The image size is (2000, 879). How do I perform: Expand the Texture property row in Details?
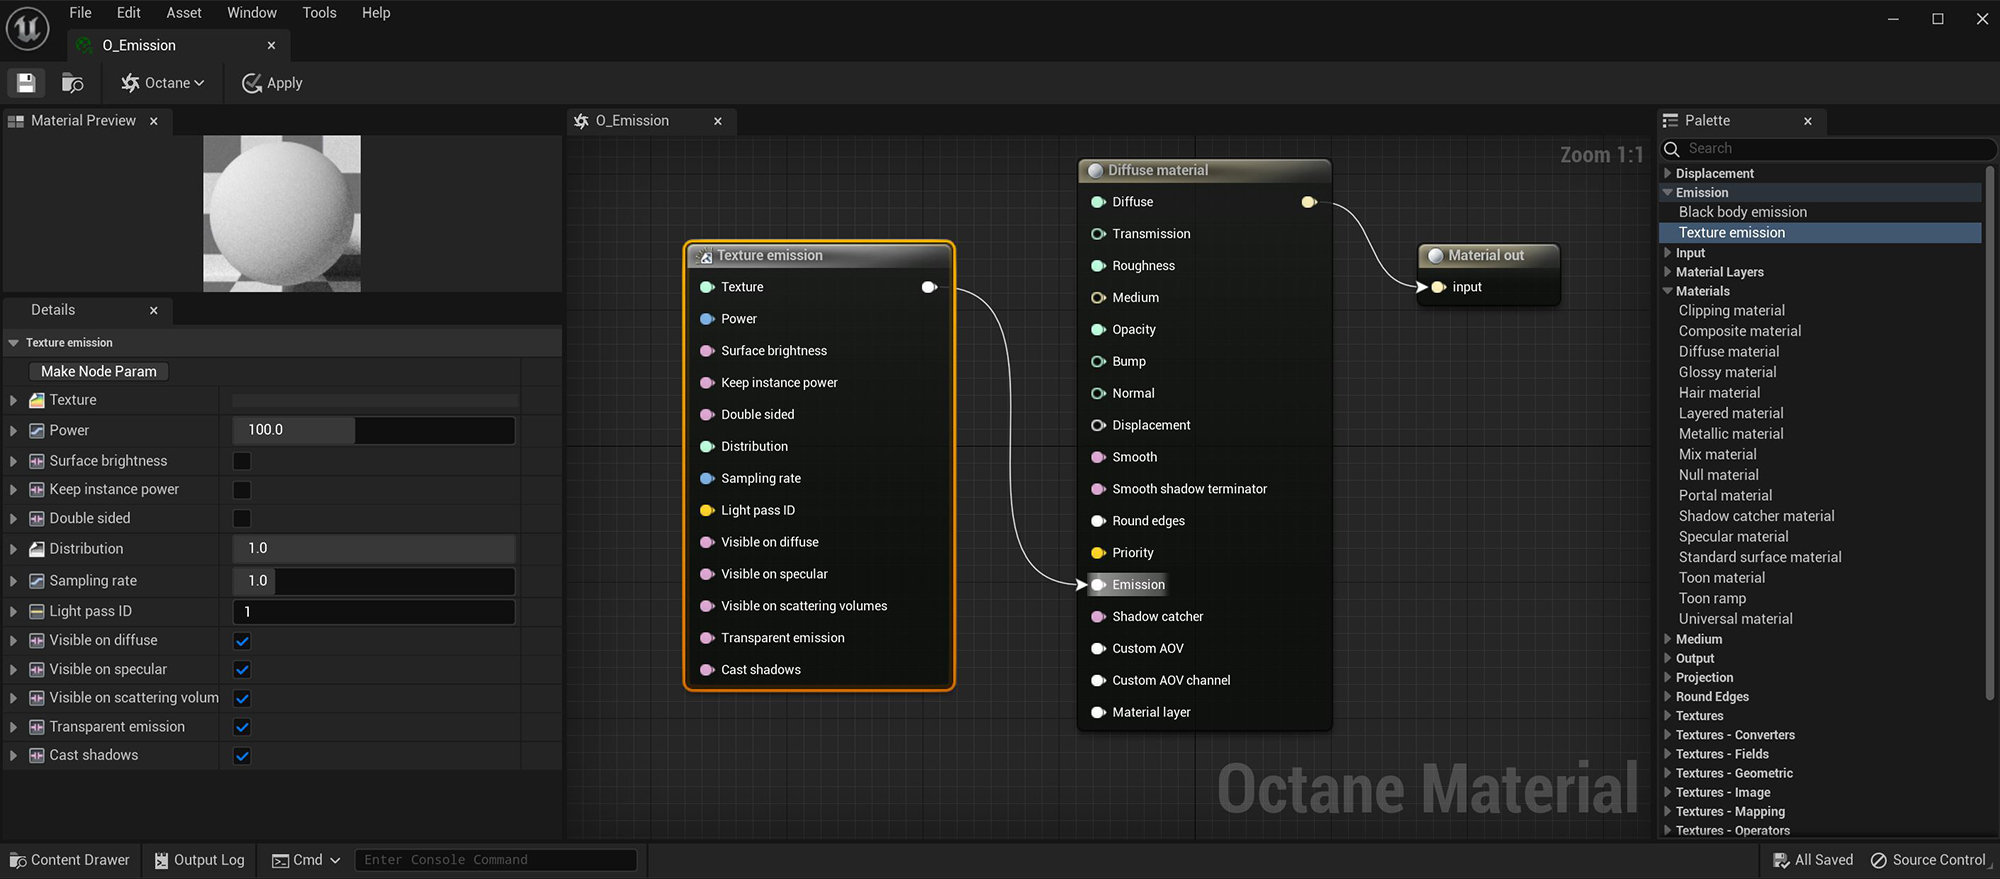pyautogui.click(x=13, y=400)
